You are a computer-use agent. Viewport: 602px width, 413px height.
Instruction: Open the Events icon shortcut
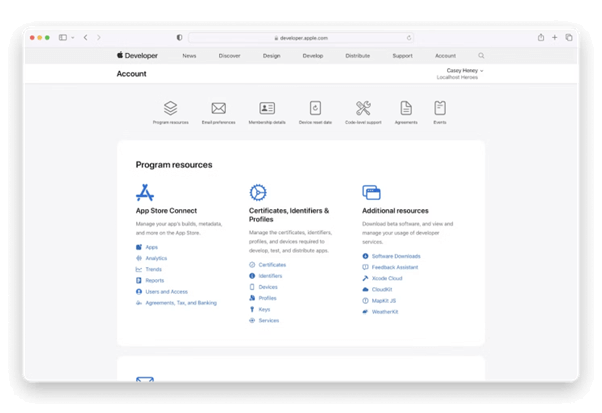[440, 108]
